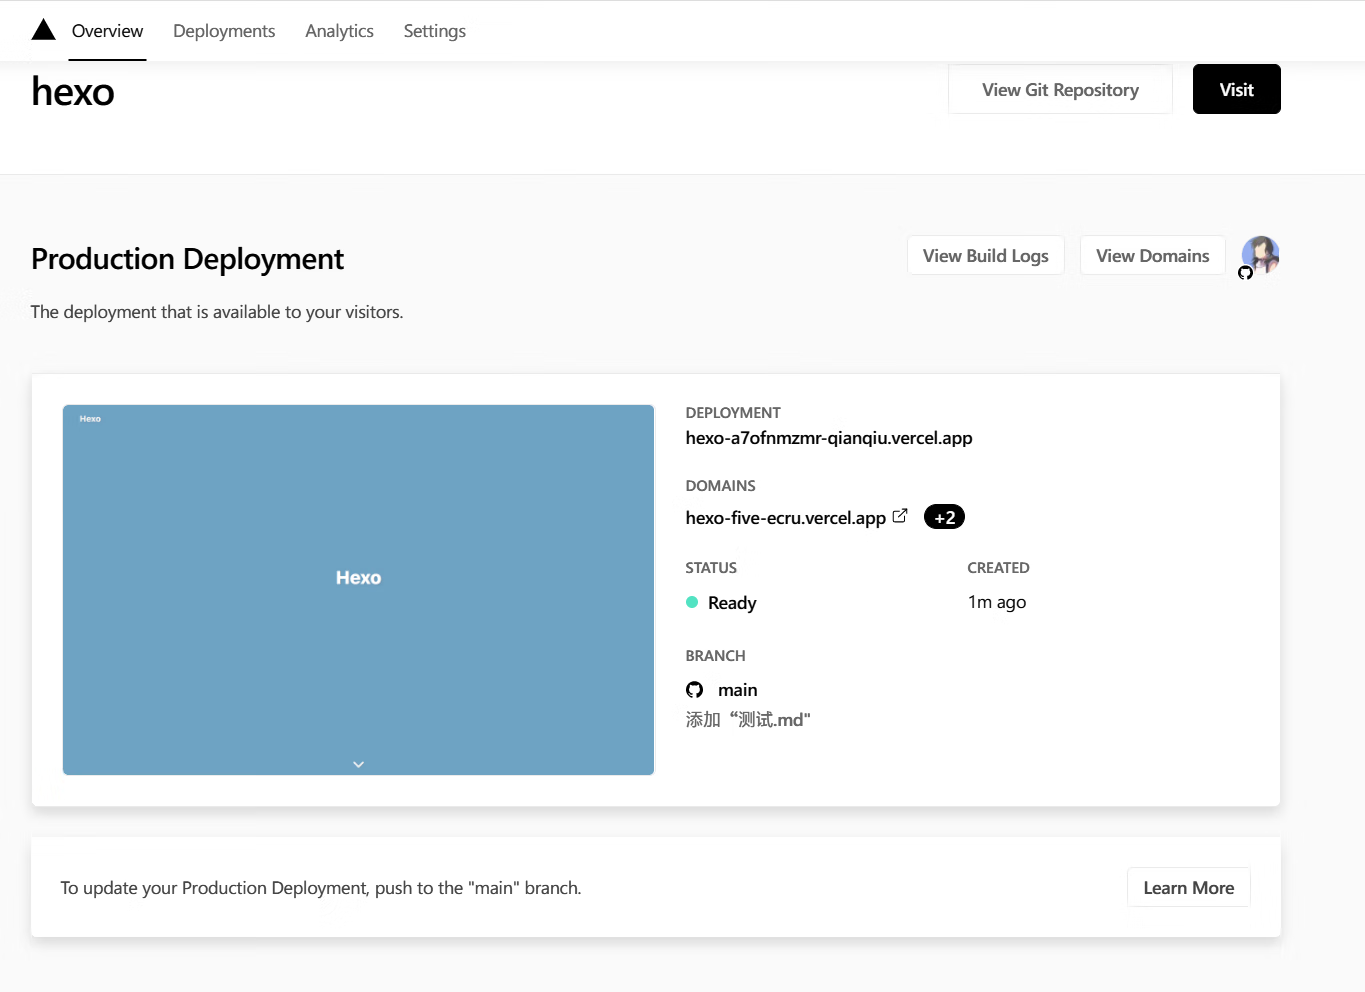Click the Production Deployment heading

tap(187, 259)
